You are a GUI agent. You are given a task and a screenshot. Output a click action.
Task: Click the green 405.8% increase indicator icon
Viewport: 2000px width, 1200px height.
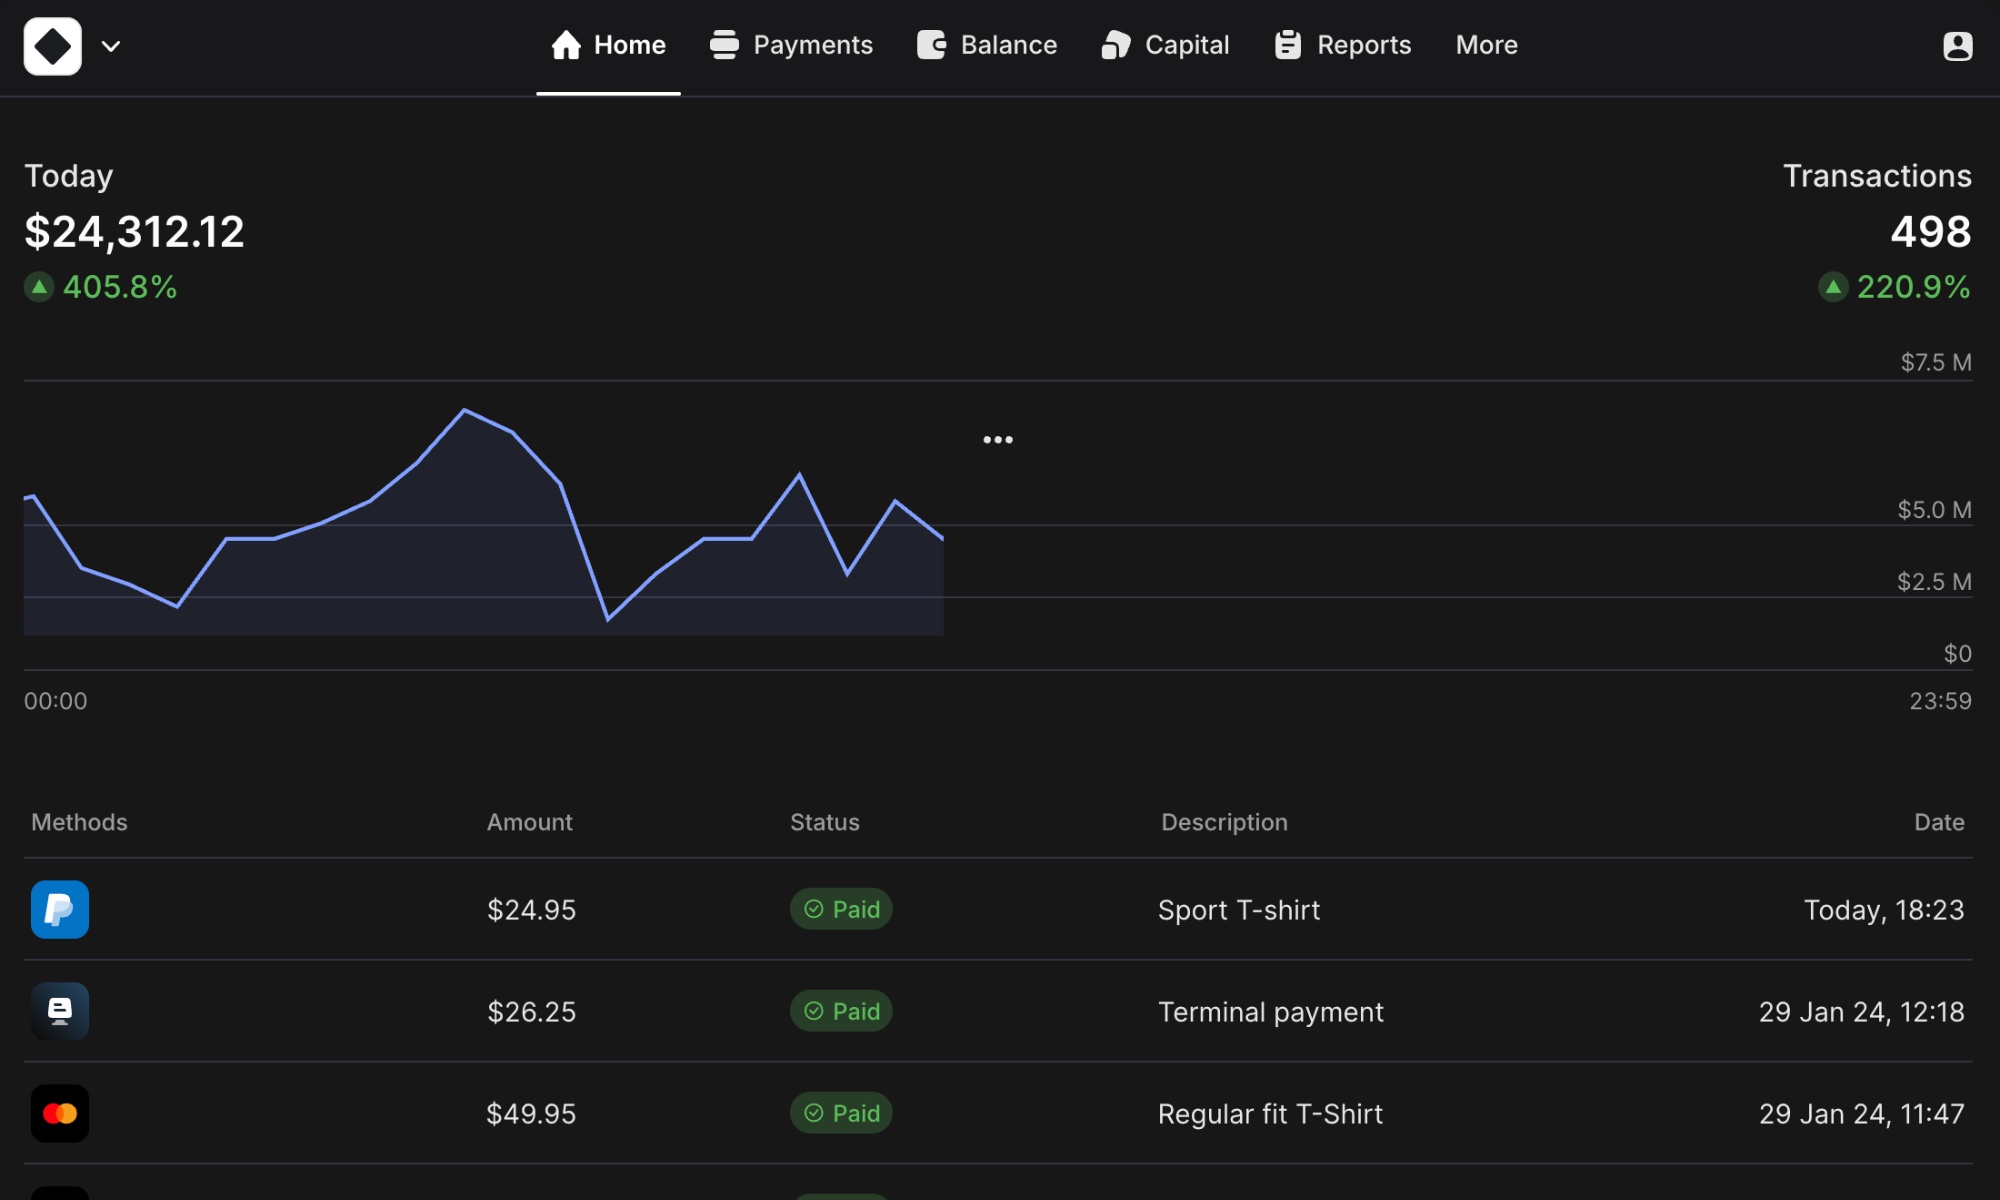click(39, 288)
